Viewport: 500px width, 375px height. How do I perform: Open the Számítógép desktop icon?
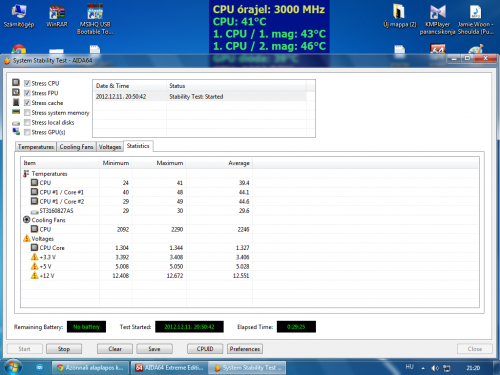pyautogui.click(x=19, y=16)
